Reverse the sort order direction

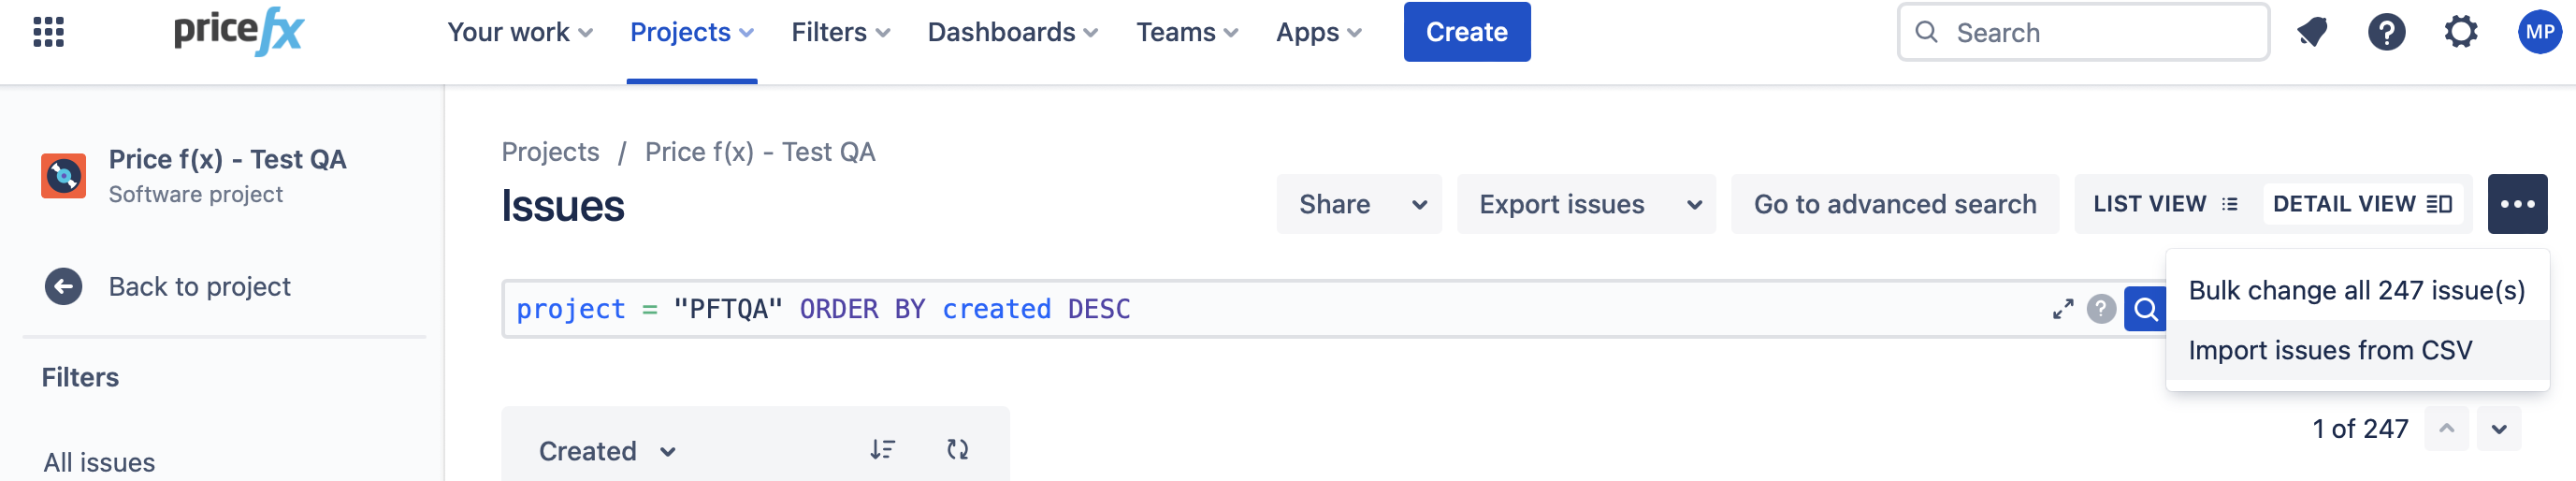(x=881, y=450)
